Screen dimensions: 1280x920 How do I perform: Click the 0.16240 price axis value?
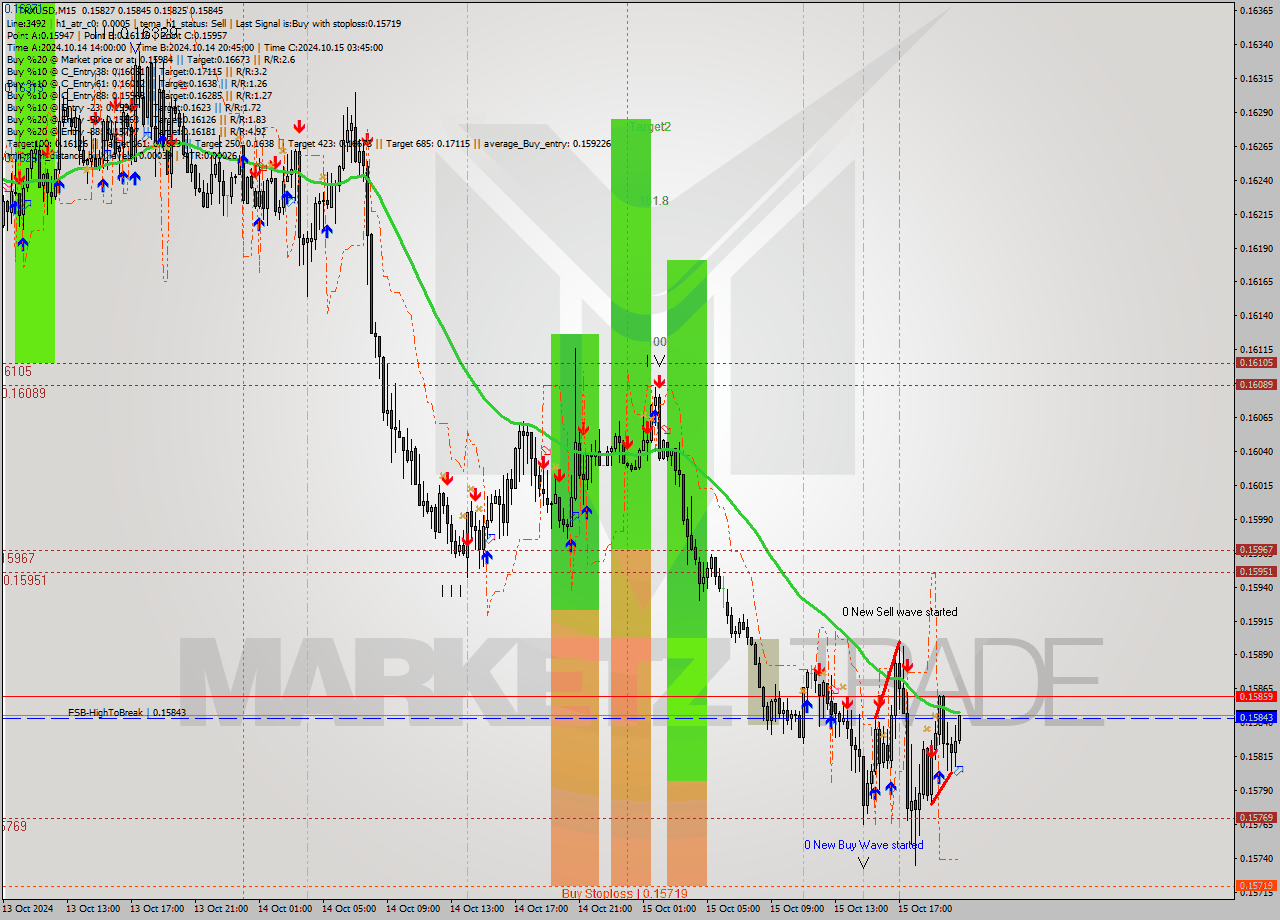click(x=1256, y=180)
